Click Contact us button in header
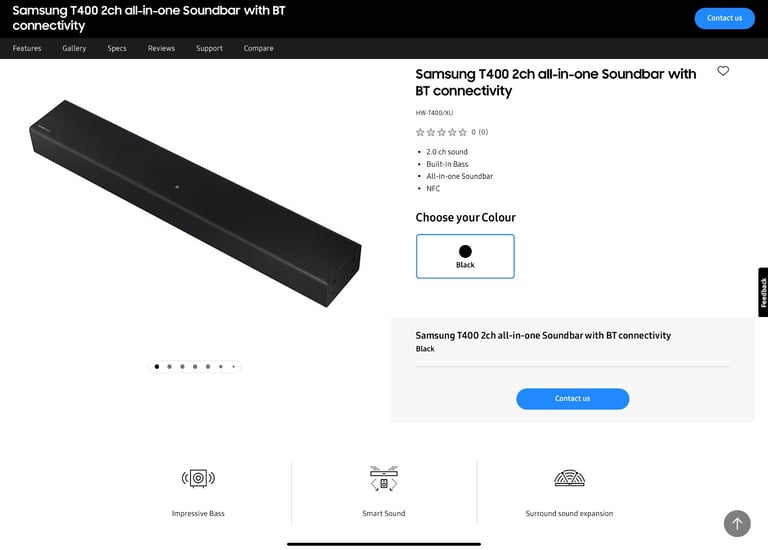 pyautogui.click(x=724, y=18)
